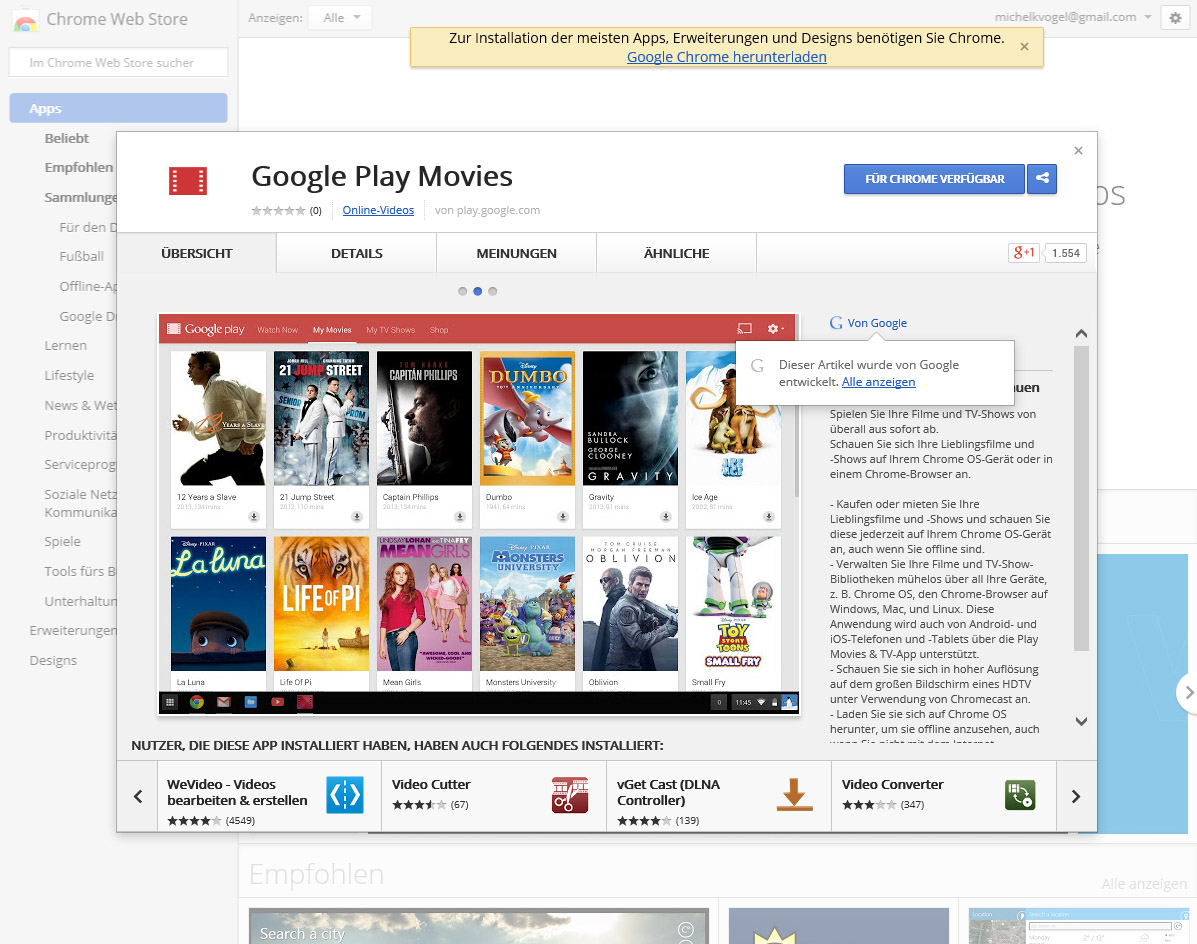Close the Google Play Movies dialog
Image resolution: width=1197 pixels, height=944 pixels.
click(x=1078, y=150)
